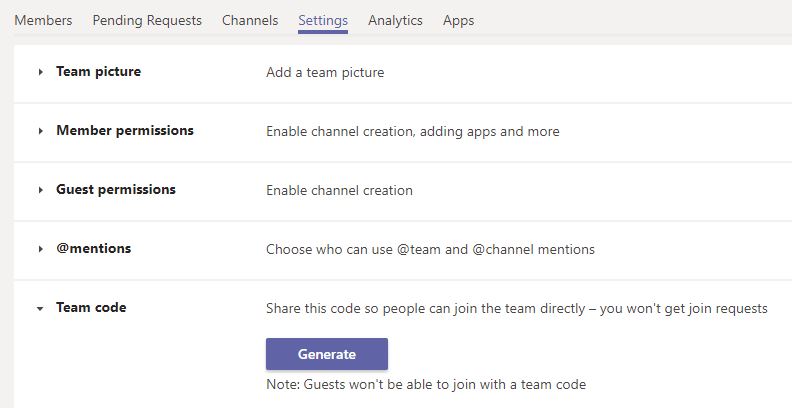The image size is (792, 408).
Task: Go to the Channels tab
Action: point(250,21)
